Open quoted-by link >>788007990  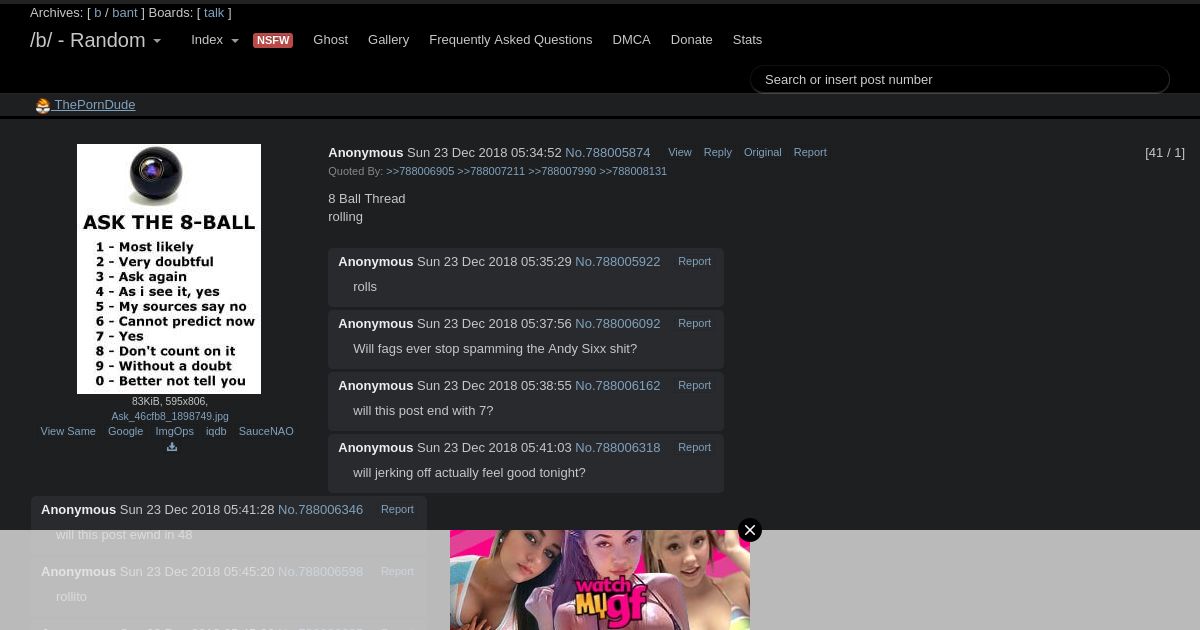562,171
